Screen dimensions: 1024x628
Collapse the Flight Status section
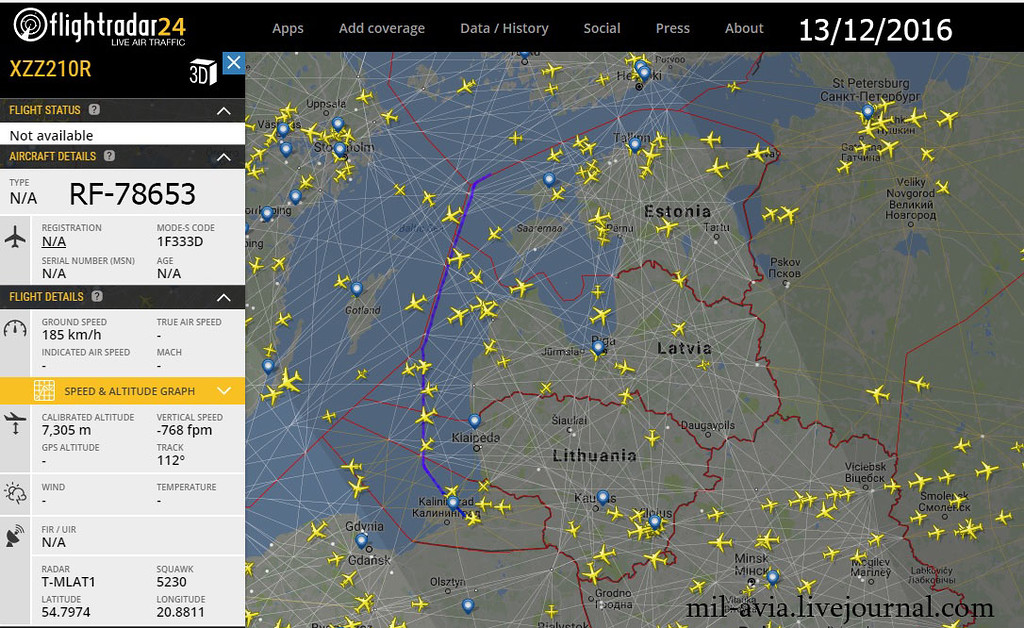click(224, 110)
